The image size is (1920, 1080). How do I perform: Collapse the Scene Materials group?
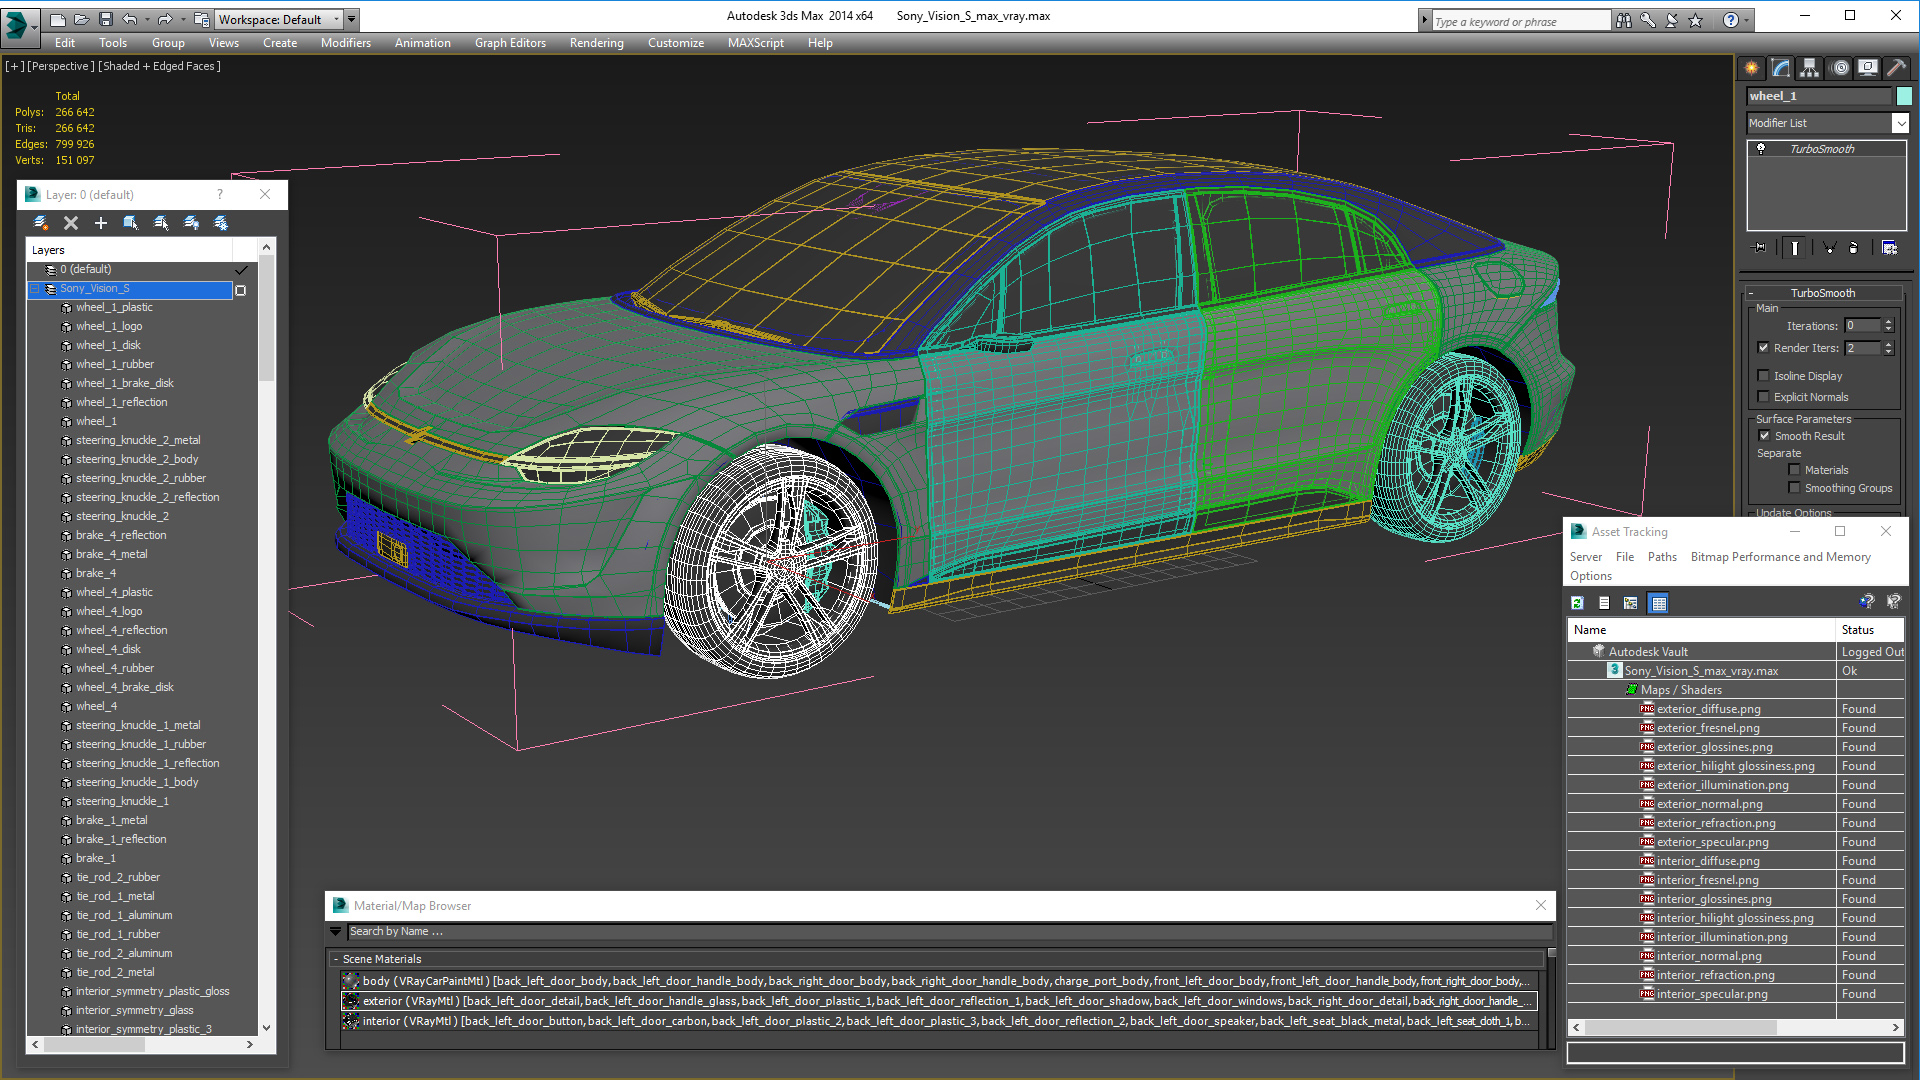point(336,959)
